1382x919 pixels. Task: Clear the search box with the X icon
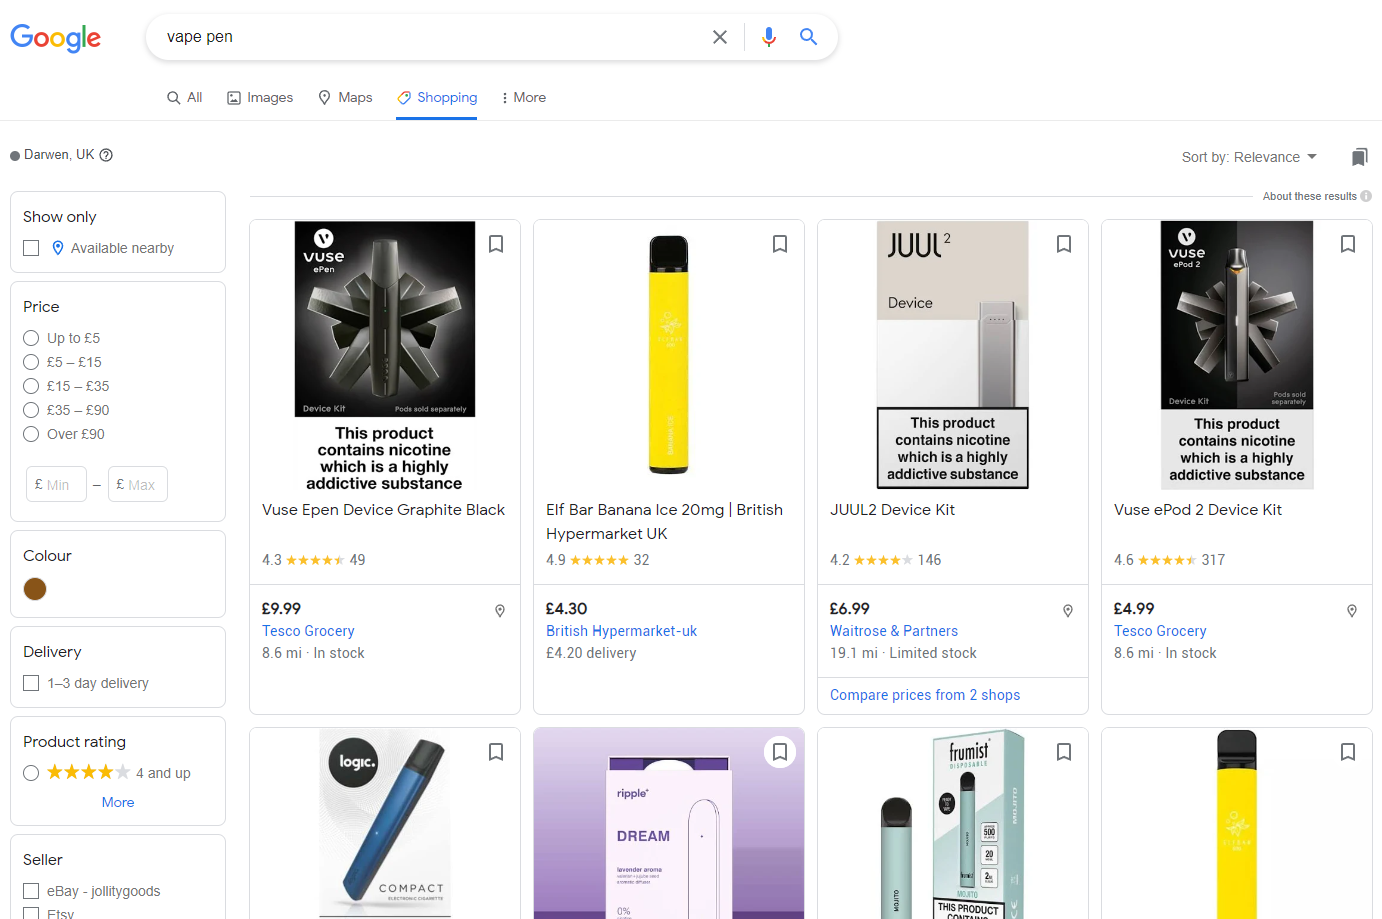click(x=720, y=37)
